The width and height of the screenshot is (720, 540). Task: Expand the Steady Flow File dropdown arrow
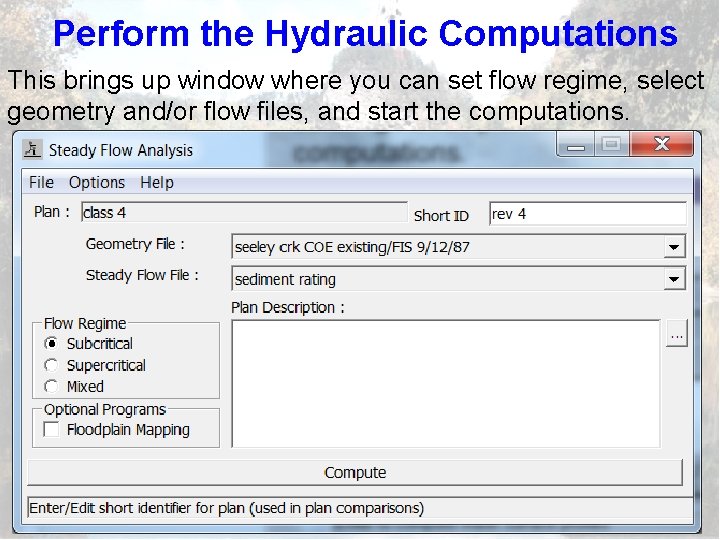674,279
